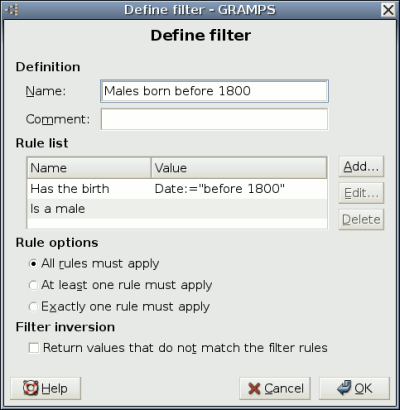Click into the Comment text field
Image resolution: width=400 pixels, height=410 pixels.
click(x=214, y=119)
